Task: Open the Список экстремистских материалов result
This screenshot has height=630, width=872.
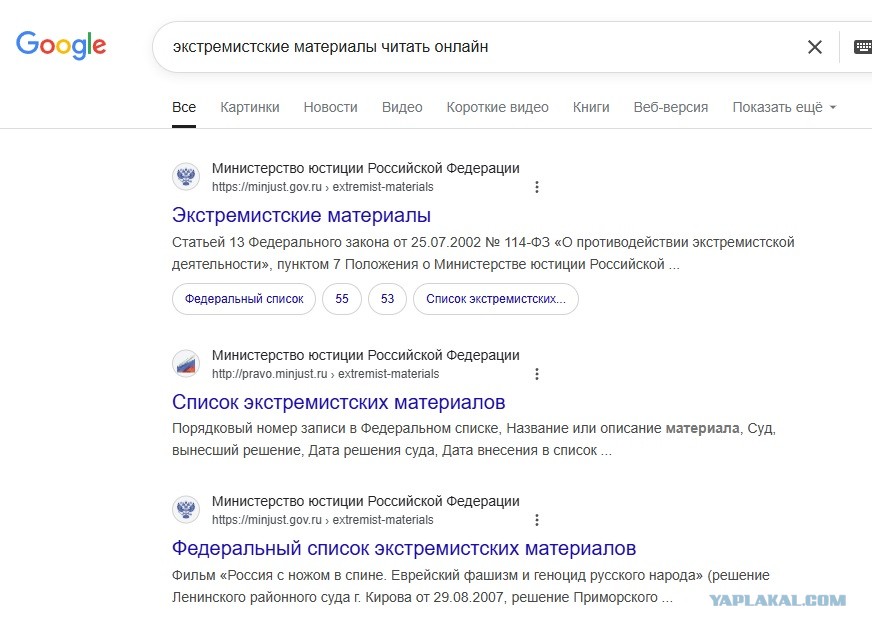Action: tap(339, 402)
